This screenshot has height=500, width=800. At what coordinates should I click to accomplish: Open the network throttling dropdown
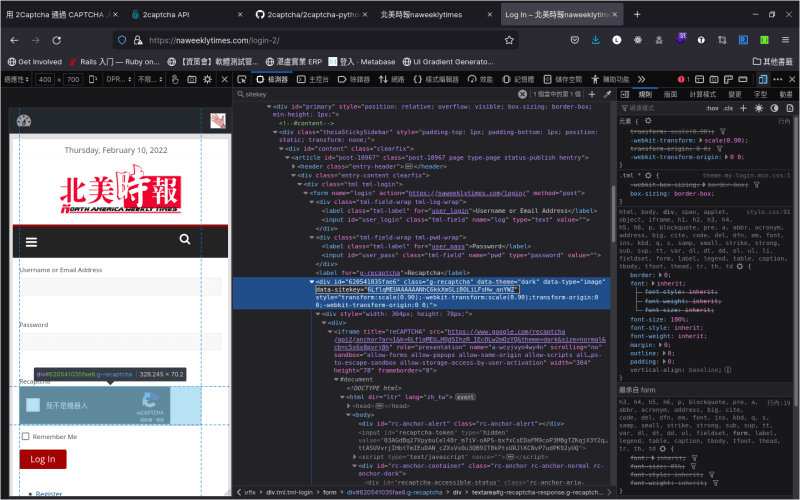[x=150, y=79]
